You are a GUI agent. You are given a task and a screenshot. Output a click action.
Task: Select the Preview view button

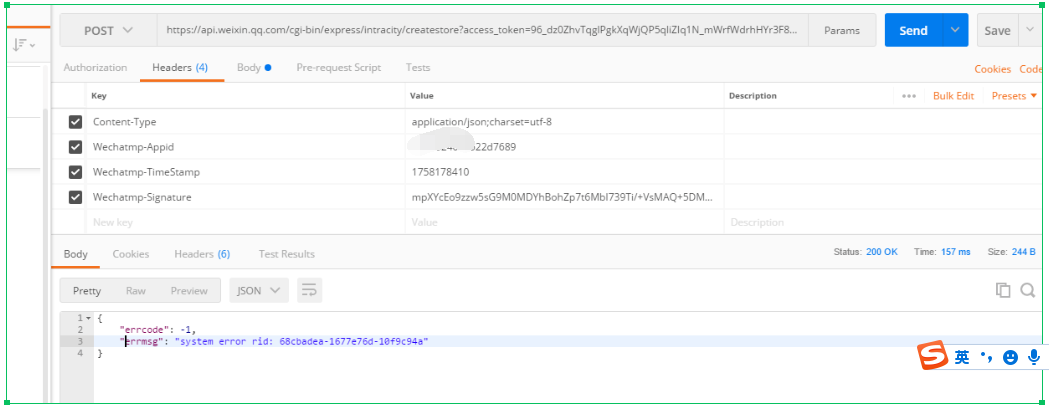189,291
